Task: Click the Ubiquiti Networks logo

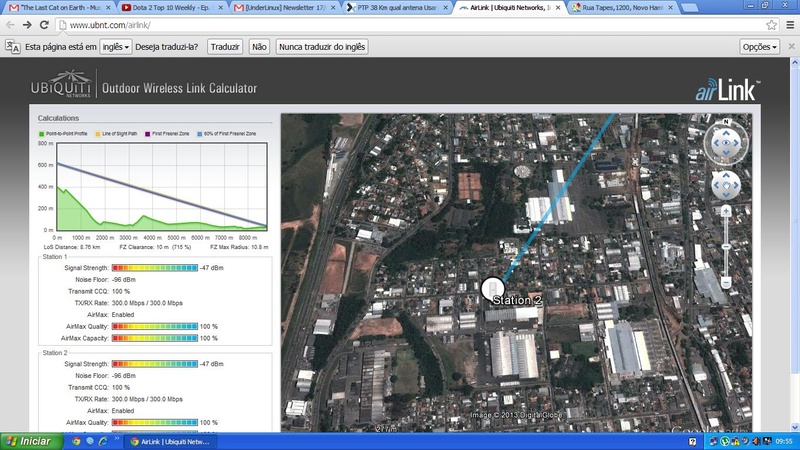Action: [x=61, y=84]
